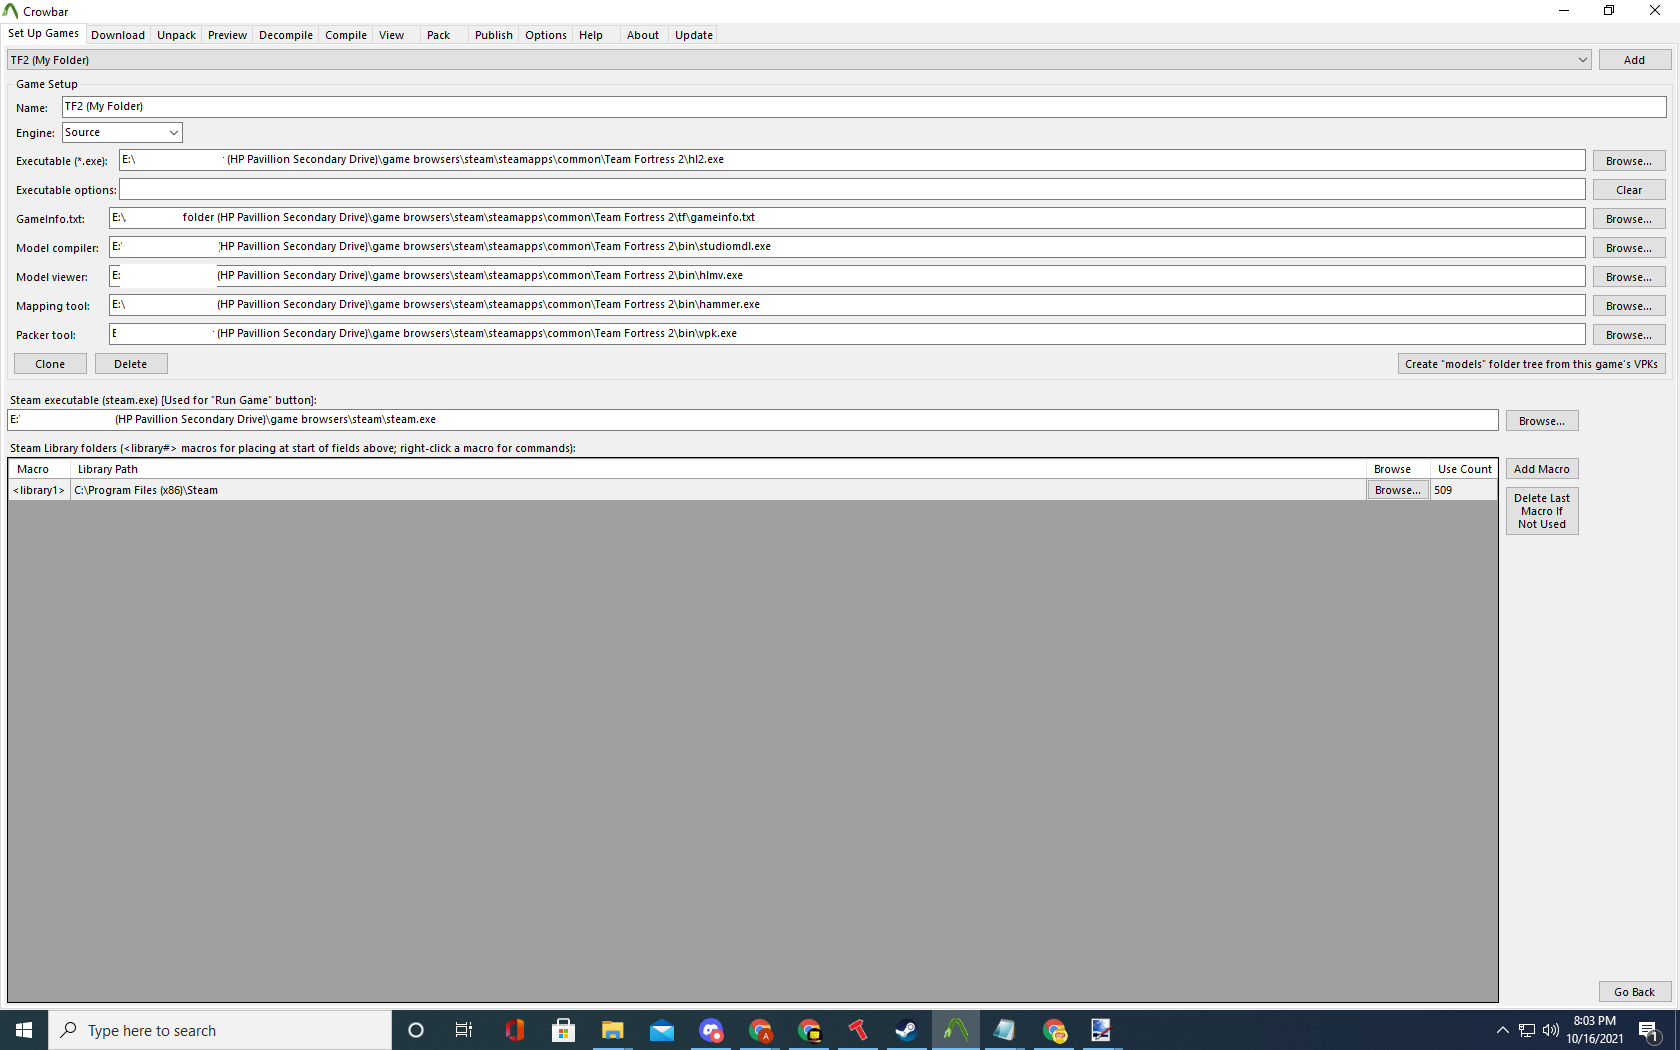Open File Explorer from the taskbar

pyautogui.click(x=613, y=1030)
